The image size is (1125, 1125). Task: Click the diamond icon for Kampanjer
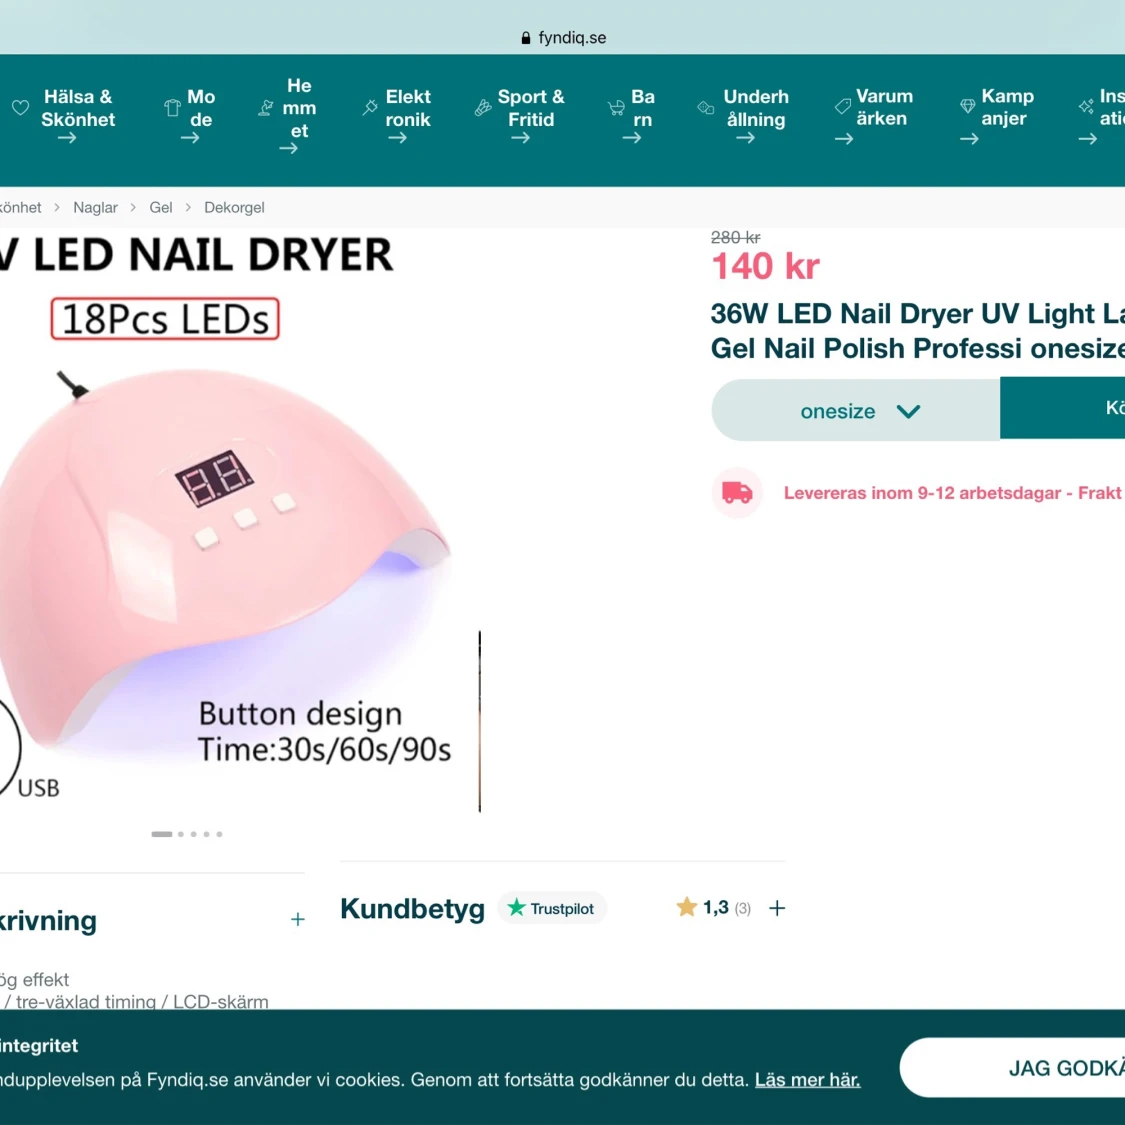click(x=968, y=106)
